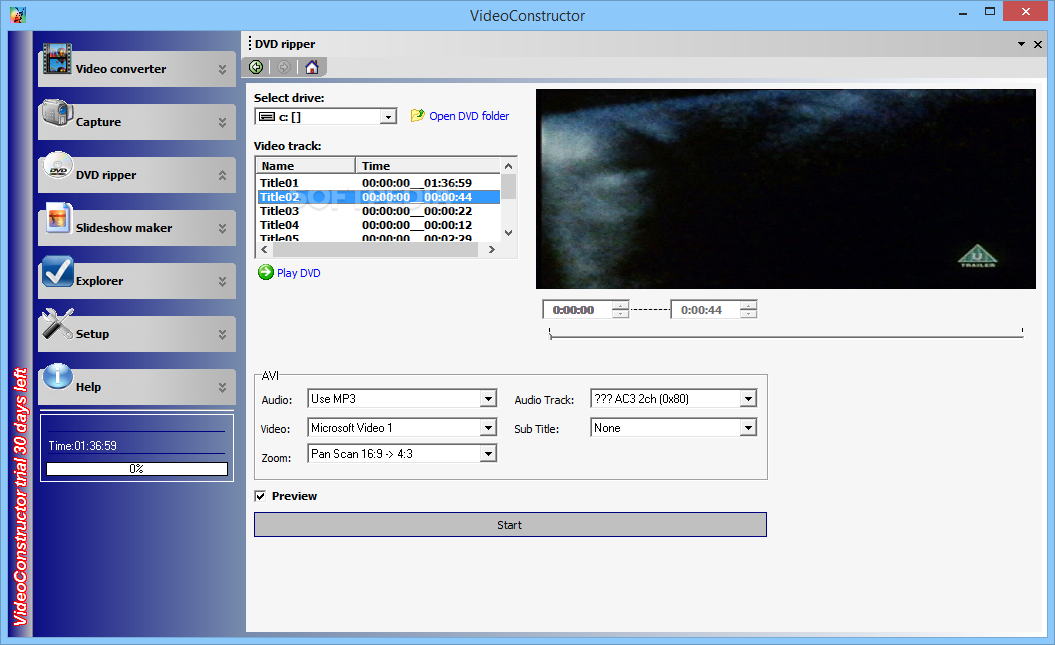The height and width of the screenshot is (645, 1055).
Task: Click the track list scroll up arrow
Action: [509, 165]
